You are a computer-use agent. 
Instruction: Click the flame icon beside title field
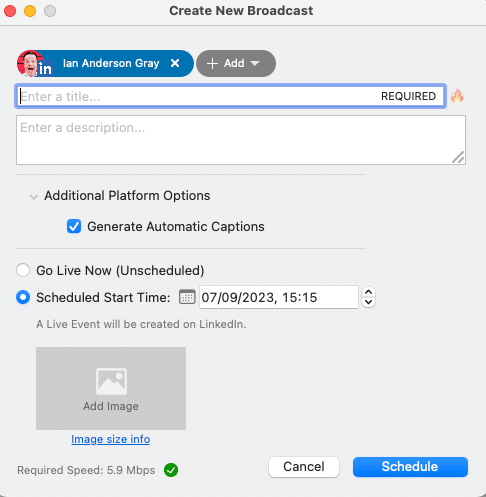point(457,96)
